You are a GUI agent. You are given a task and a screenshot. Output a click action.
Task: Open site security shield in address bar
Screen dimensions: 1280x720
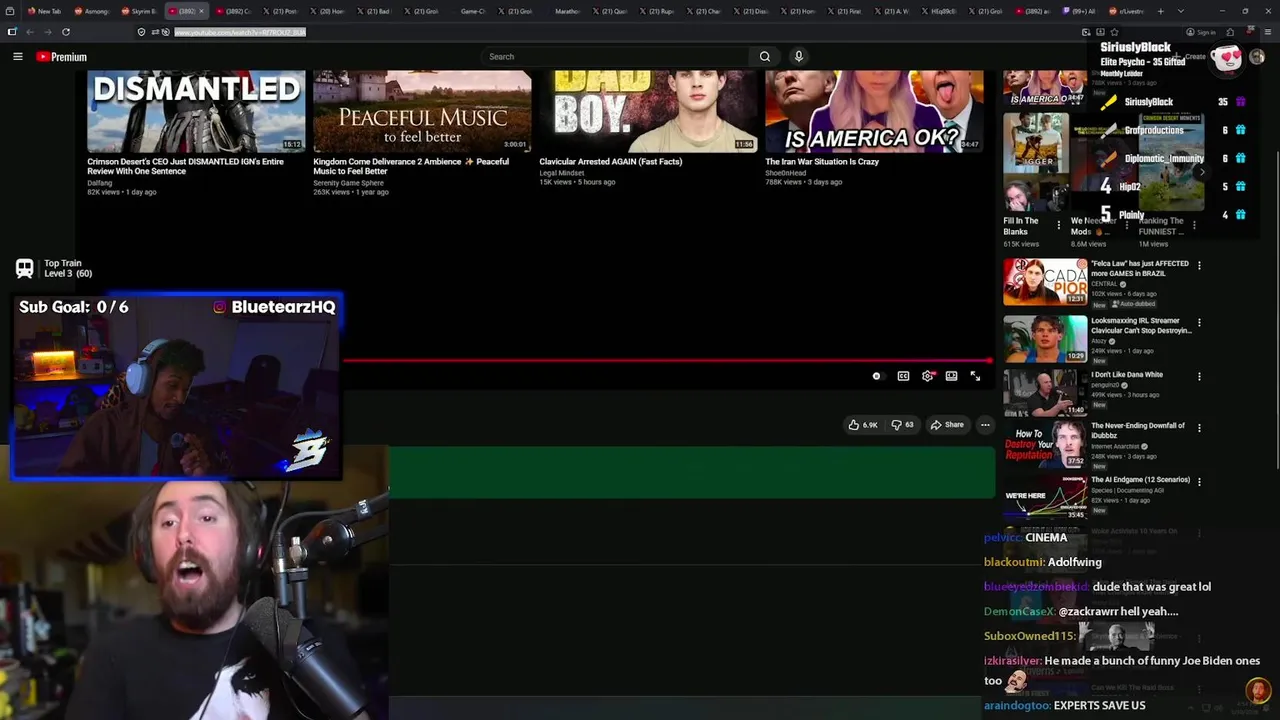tap(141, 32)
